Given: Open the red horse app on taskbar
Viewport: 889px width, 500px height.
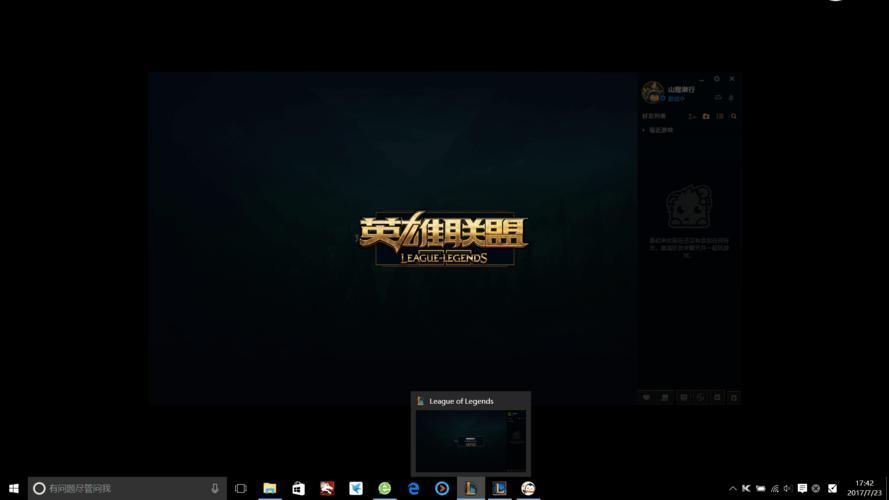Looking at the screenshot, I should click(x=327, y=488).
